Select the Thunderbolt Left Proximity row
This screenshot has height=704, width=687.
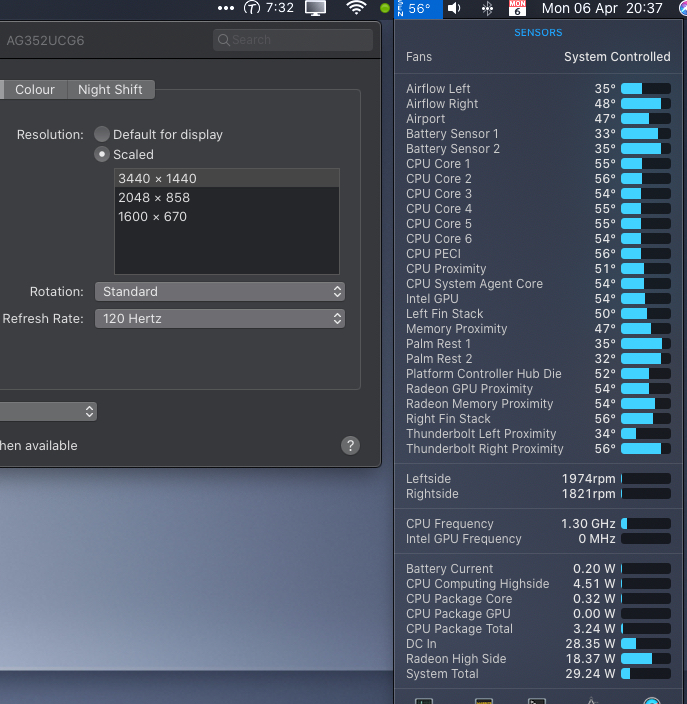[x=538, y=434]
